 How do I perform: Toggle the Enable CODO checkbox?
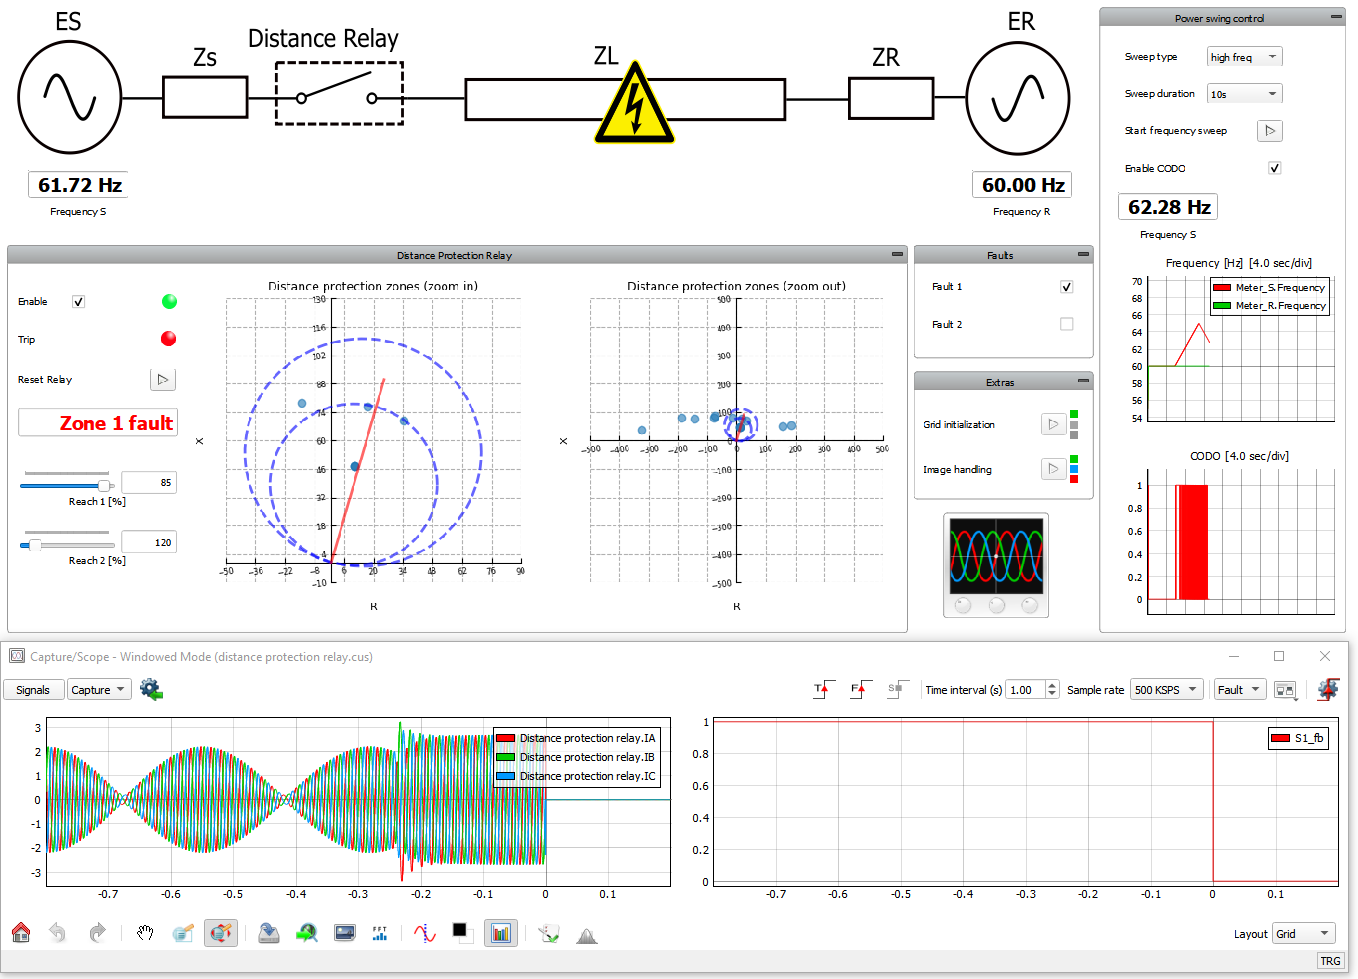(1274, 168)
